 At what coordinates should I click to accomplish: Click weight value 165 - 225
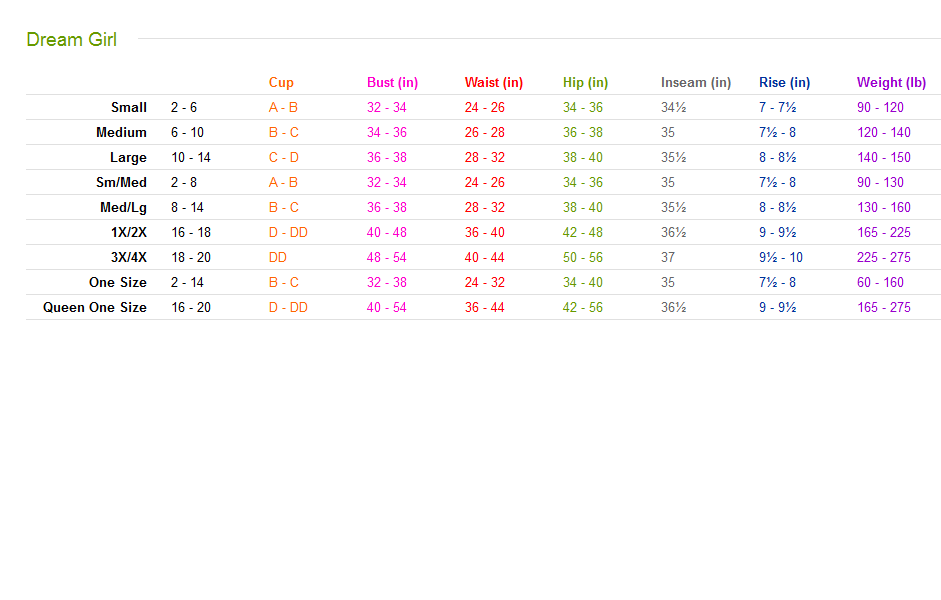click(x=884, y=233)
